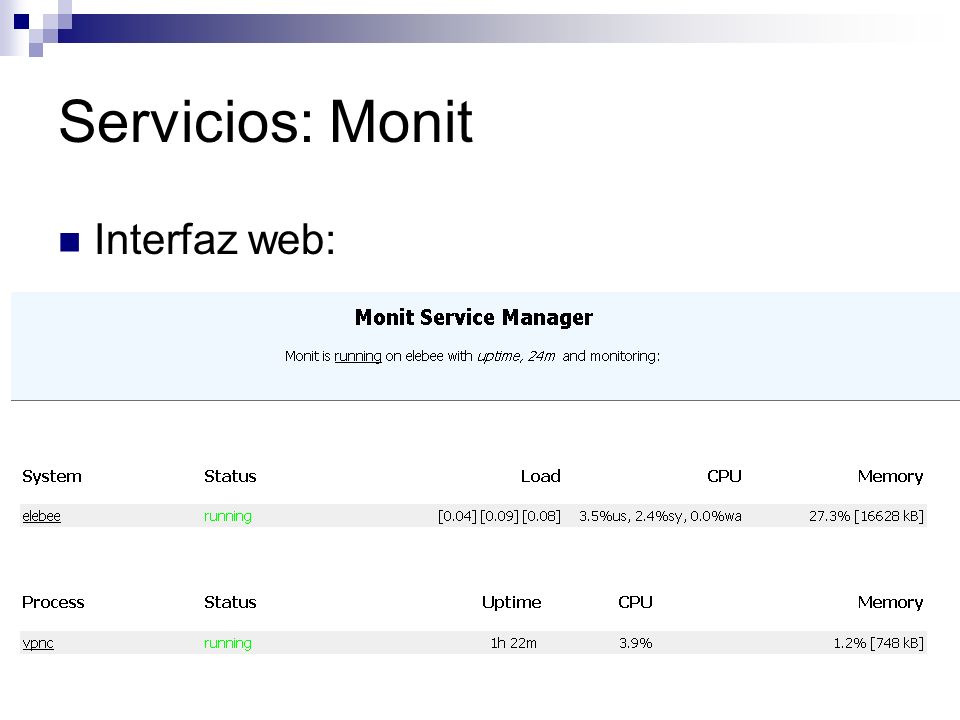Click the Interfaz web bullet square
Screen dimensions: 960x720
(x=70, y=242)
